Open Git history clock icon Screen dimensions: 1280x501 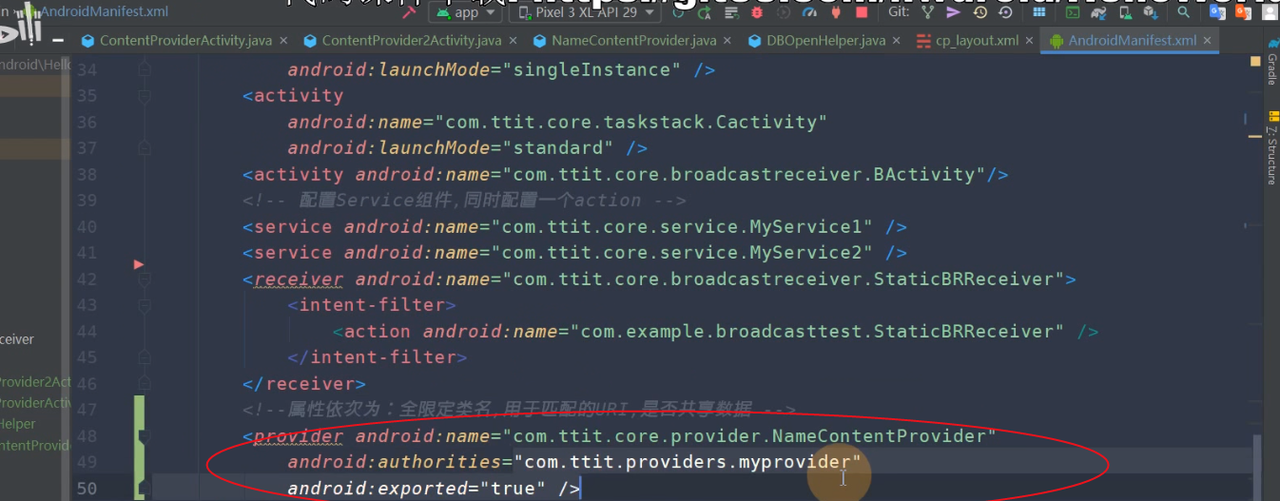pos(979,13)
